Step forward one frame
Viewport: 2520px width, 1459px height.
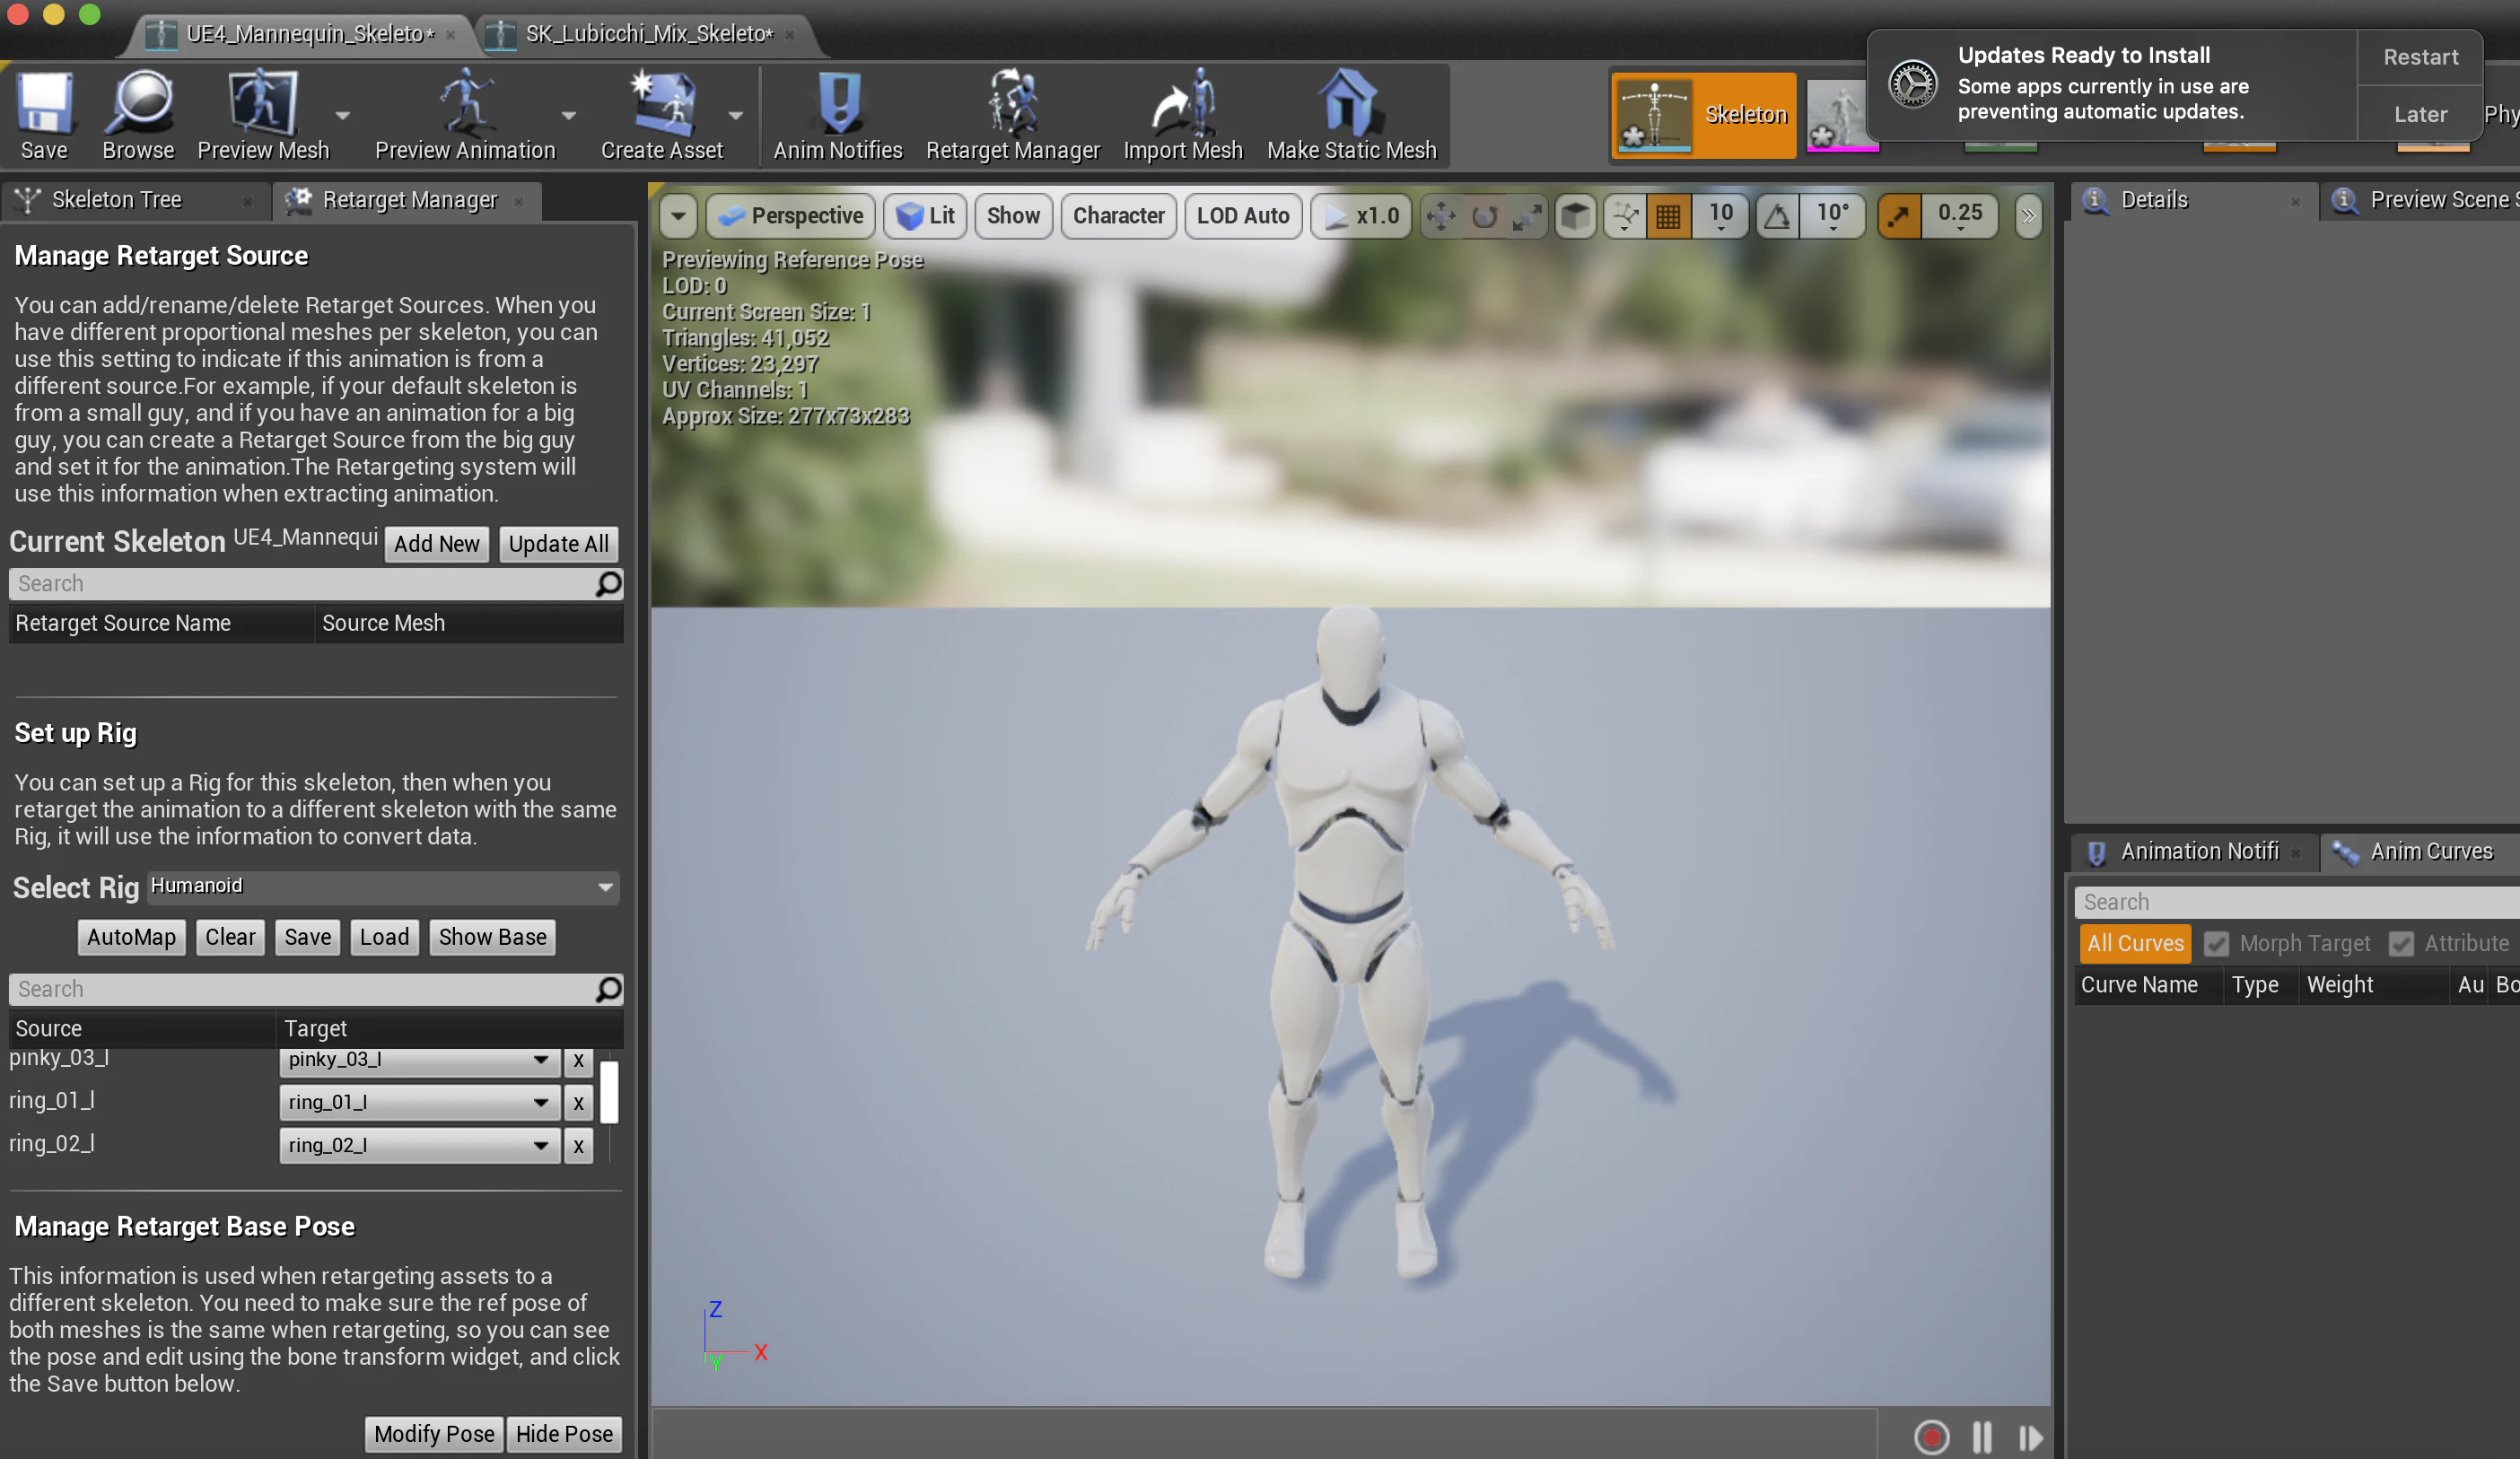click(x=2030, y=1438)
